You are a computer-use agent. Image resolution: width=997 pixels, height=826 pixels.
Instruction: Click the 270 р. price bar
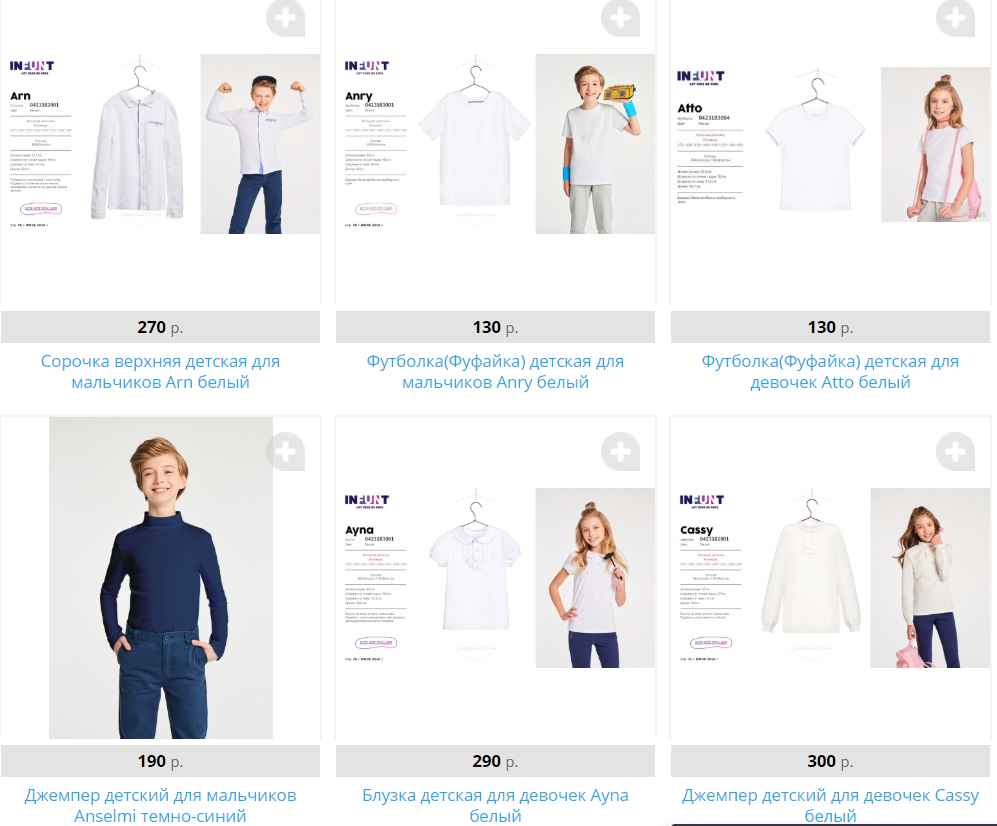(160, 327)
